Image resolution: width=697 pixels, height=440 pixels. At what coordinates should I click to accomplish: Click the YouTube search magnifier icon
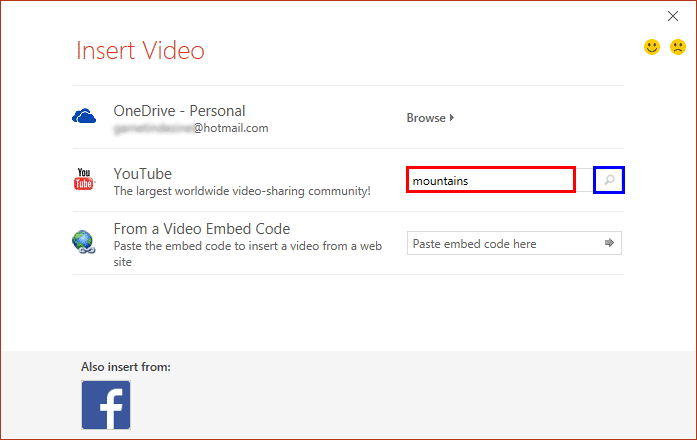pos(609,180)
